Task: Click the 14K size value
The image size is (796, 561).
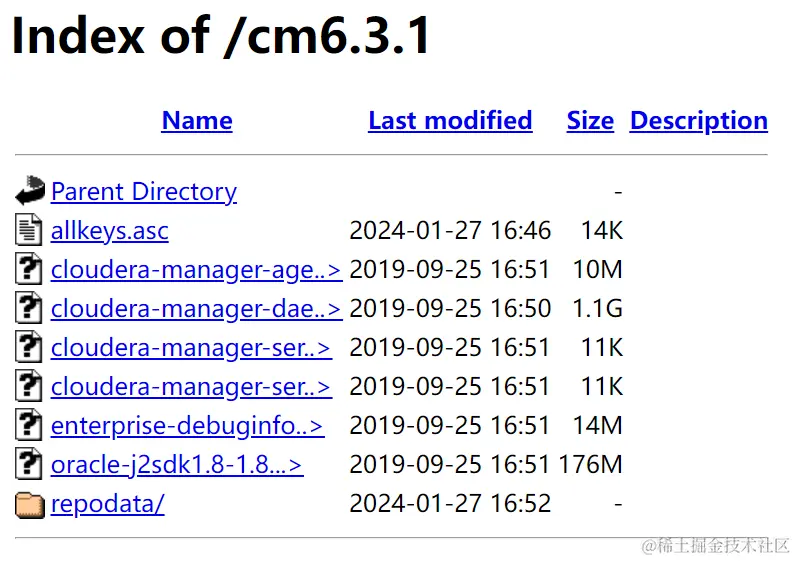Action: [x=602, y=230]
